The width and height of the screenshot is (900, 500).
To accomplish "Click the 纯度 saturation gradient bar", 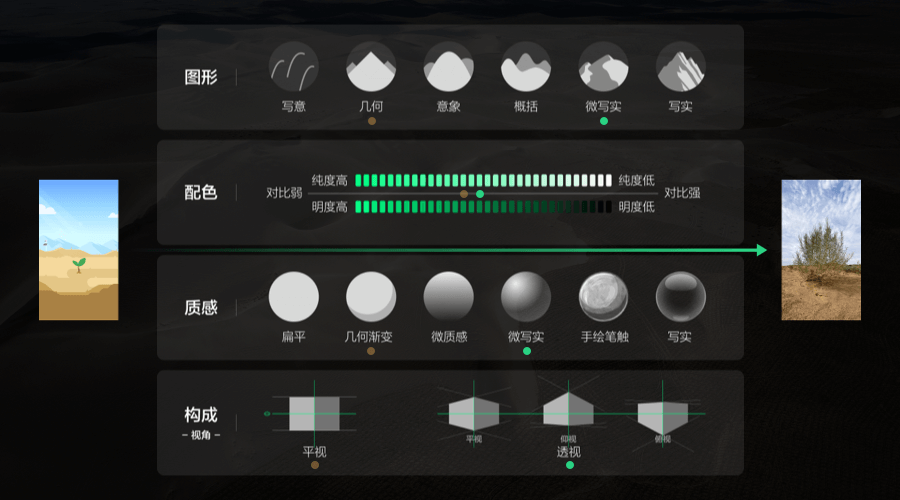I will coord(483,181).
